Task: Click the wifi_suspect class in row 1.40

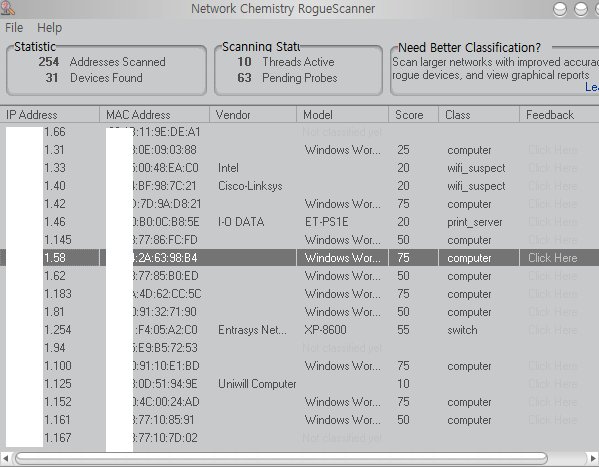Action: click(x=476, y=186)
